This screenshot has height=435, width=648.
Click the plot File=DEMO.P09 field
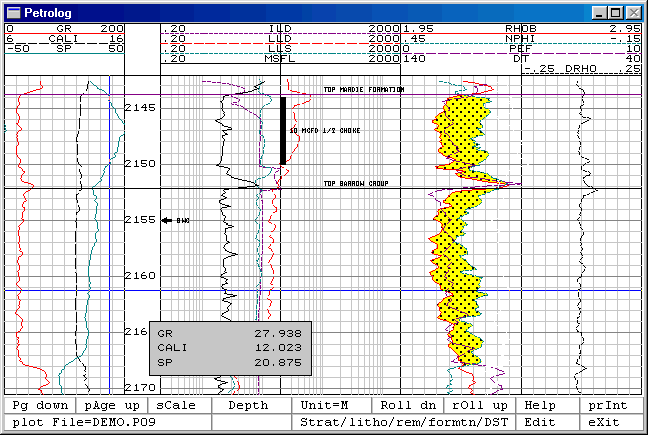coord(108,422)
